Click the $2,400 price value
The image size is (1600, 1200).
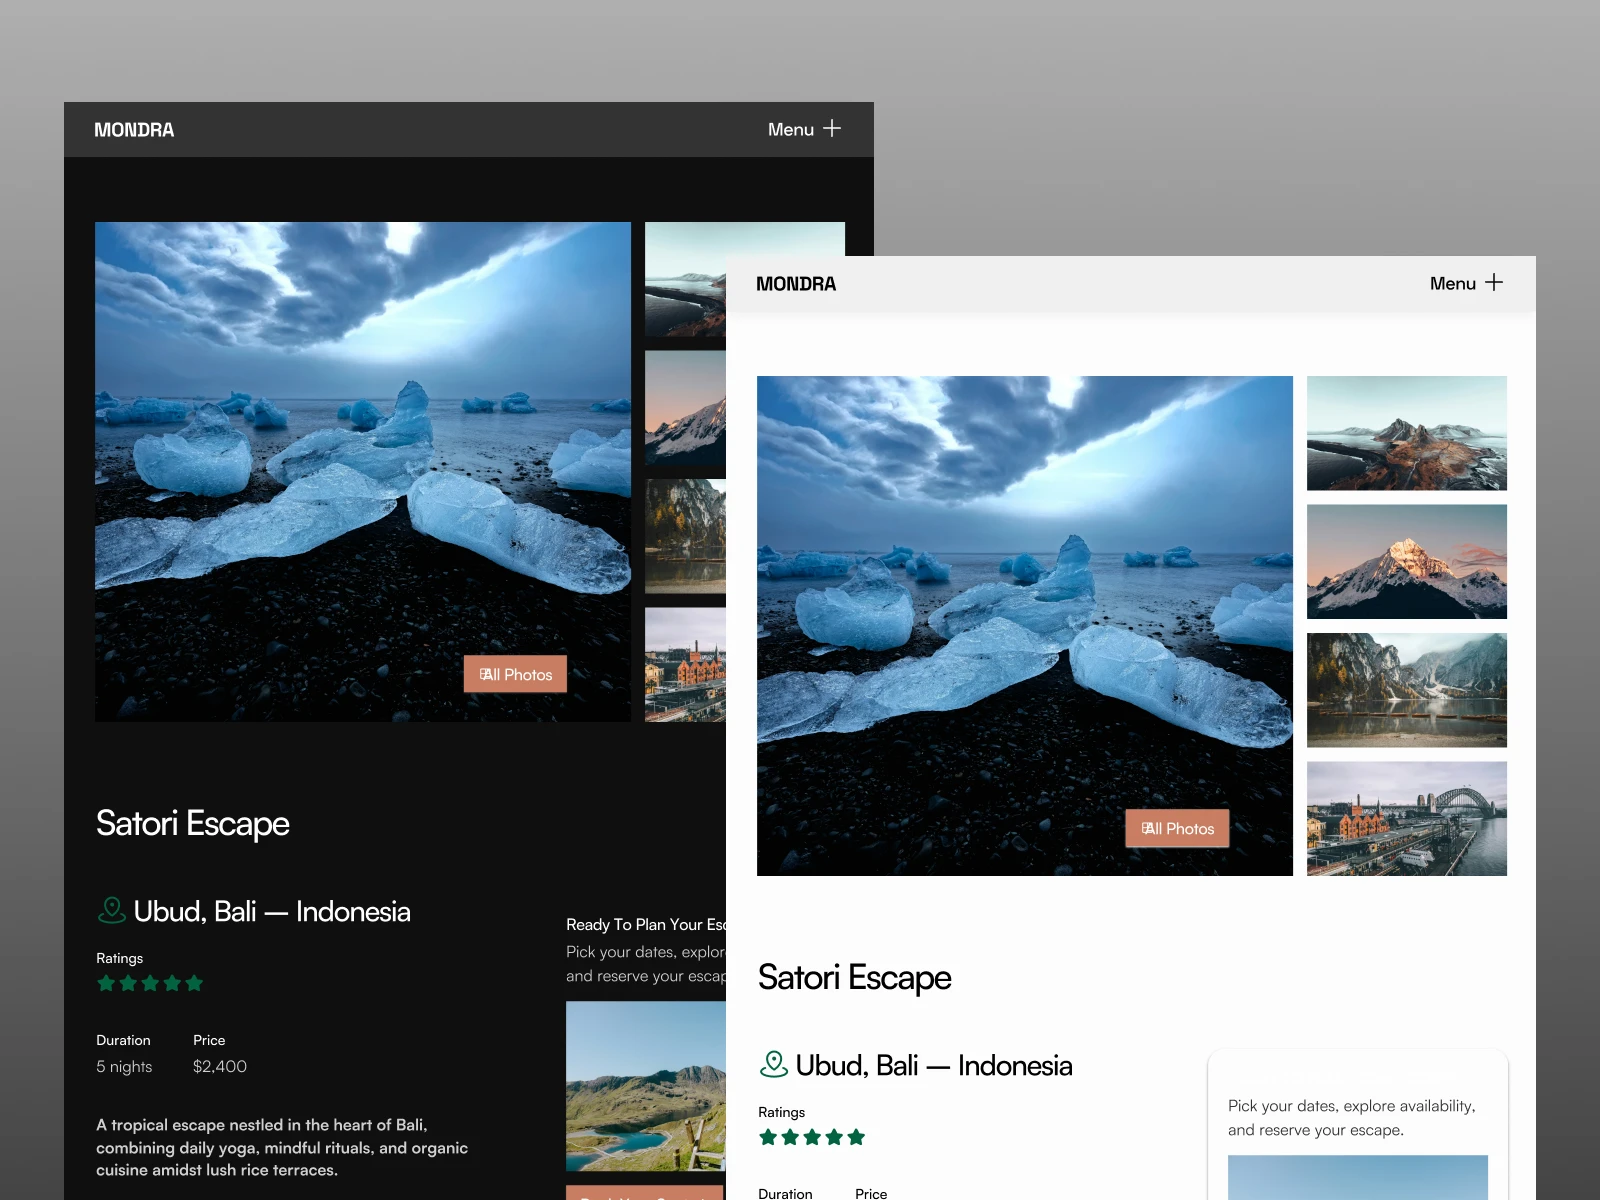pyautogui.click(x=220, y=1067)
